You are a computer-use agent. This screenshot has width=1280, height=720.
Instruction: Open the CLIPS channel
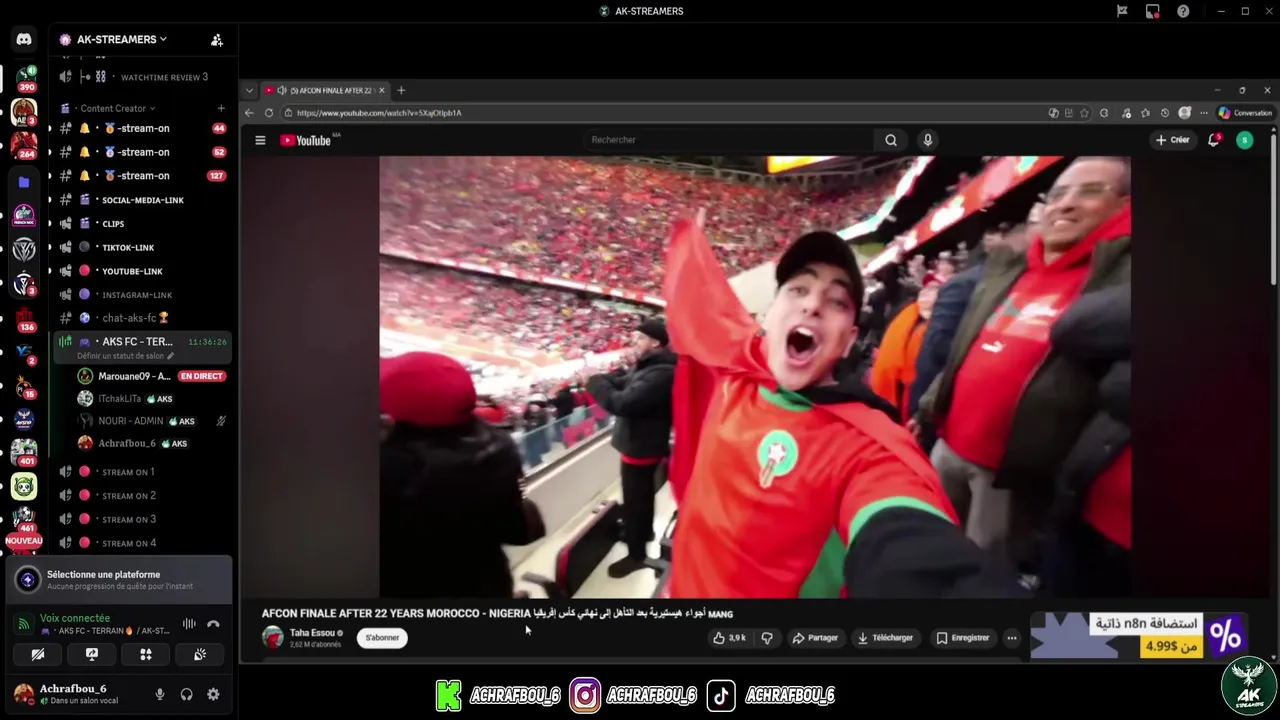(140, 224)
